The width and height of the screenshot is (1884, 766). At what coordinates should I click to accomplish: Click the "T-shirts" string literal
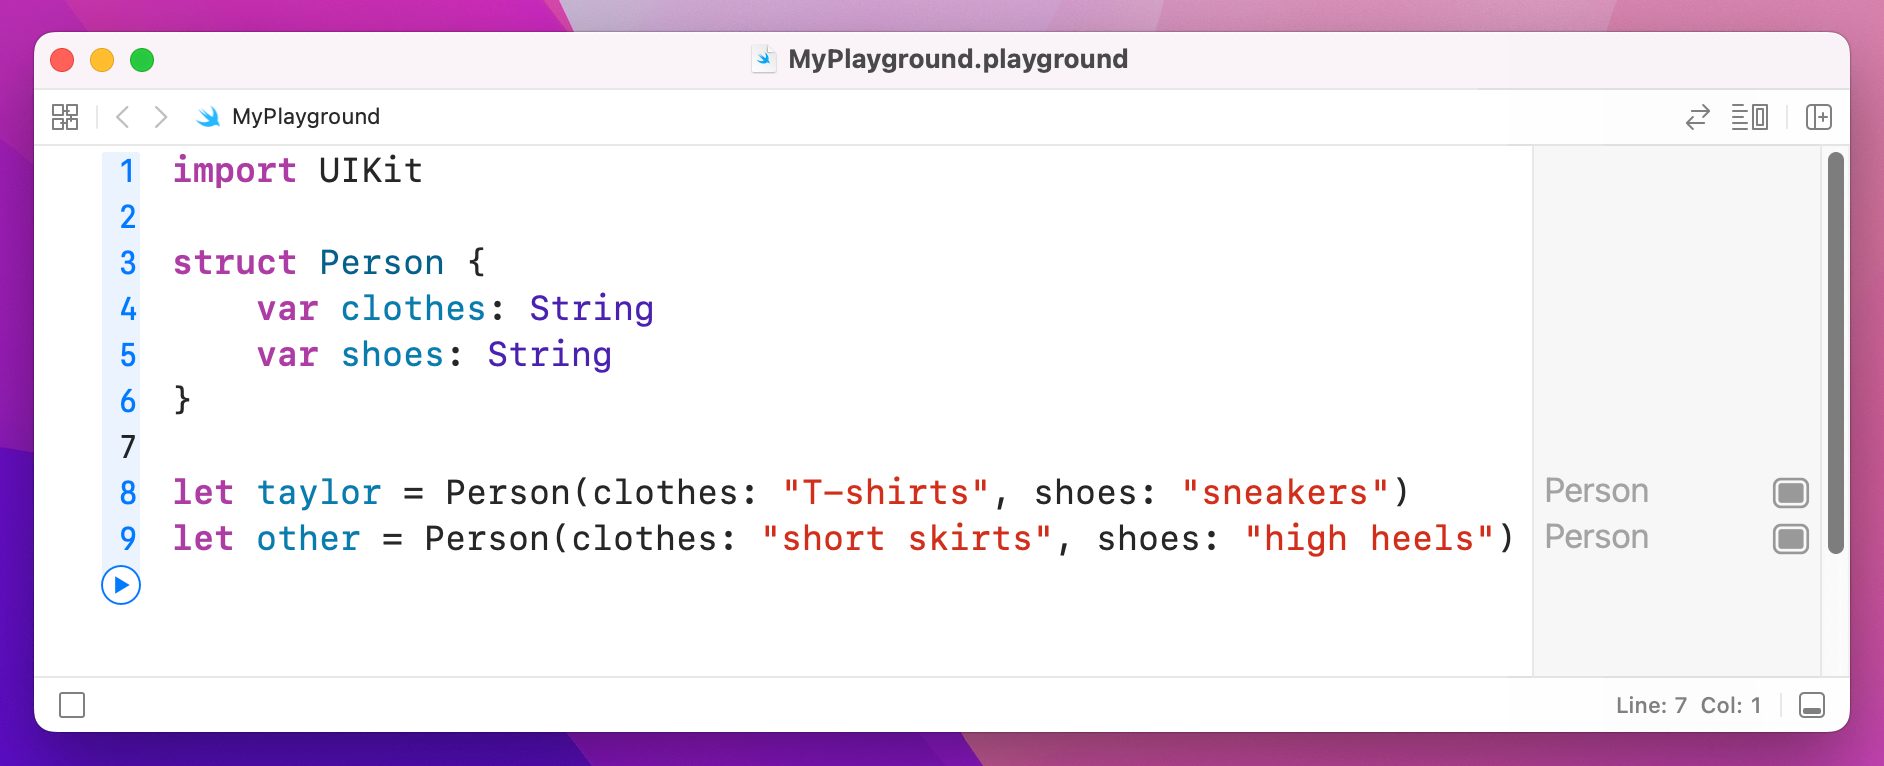click(x=886, y=493)
